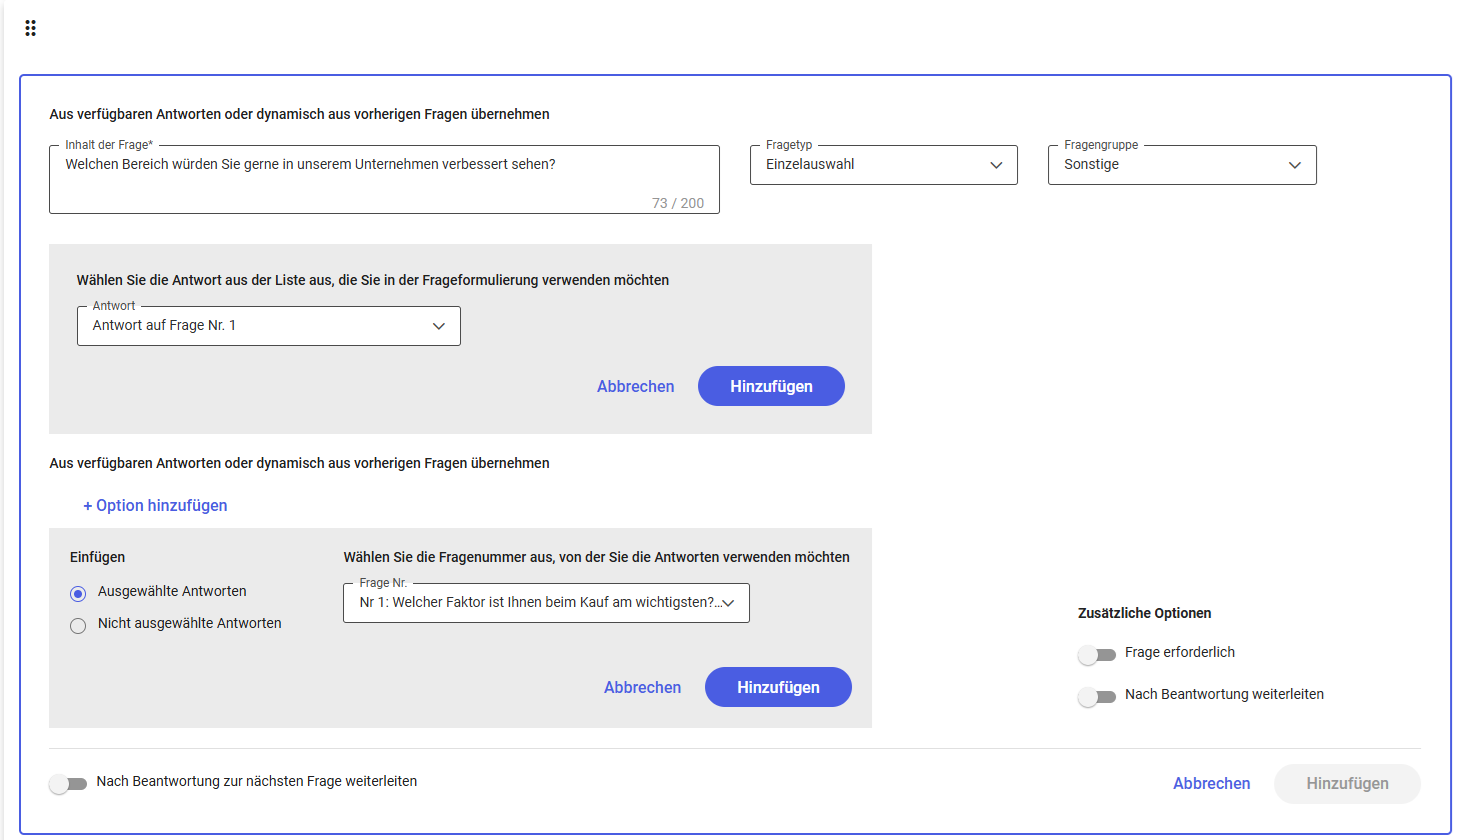The image size is (1457, 840).
Task: Toggle 'Nach Beantwortung weiterleiten' switch
Action: click(1097, 697)
